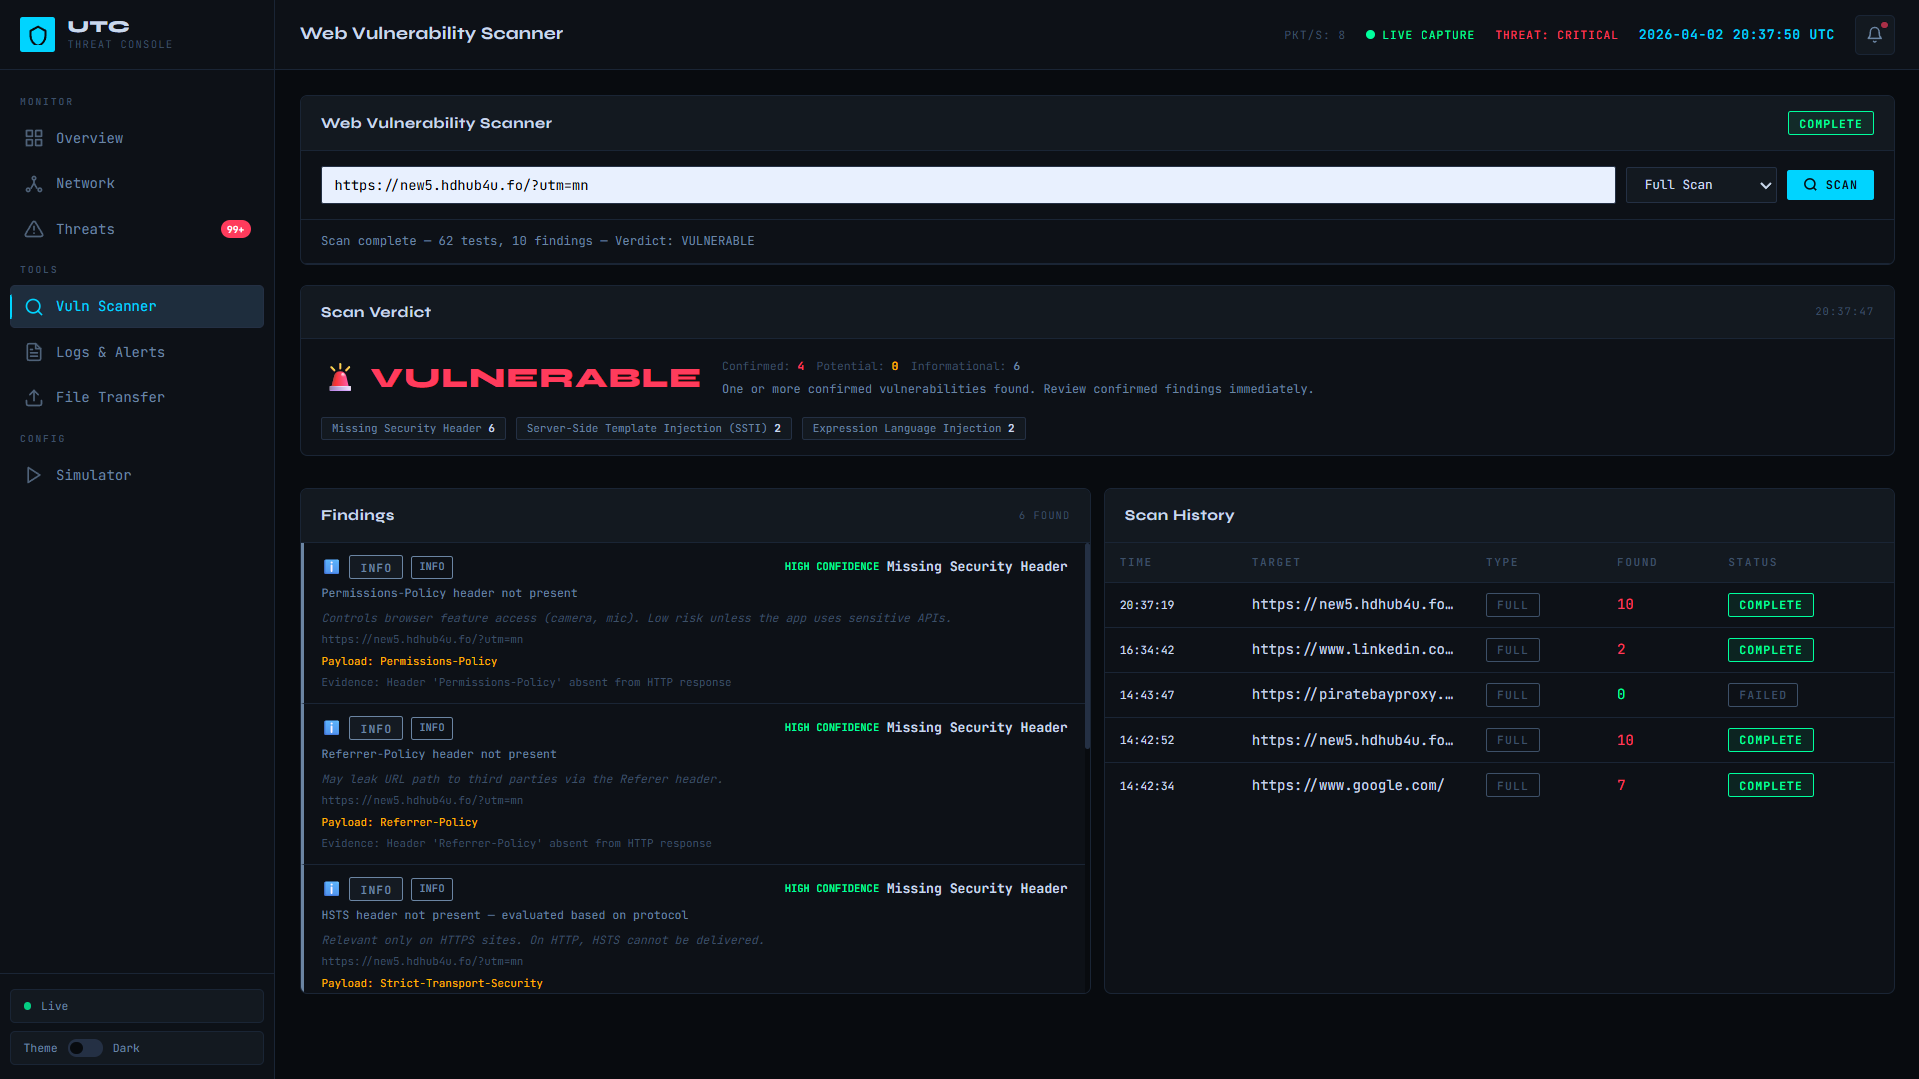
Task: Expand the Server-Side Template Injection chip
Action: click(x=653, y=428)
